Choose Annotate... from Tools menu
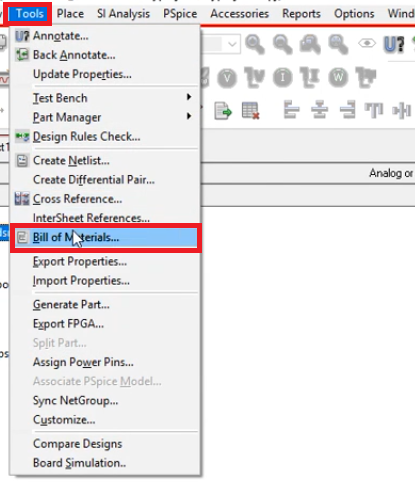415x497 pixels. tap(104, 36)
